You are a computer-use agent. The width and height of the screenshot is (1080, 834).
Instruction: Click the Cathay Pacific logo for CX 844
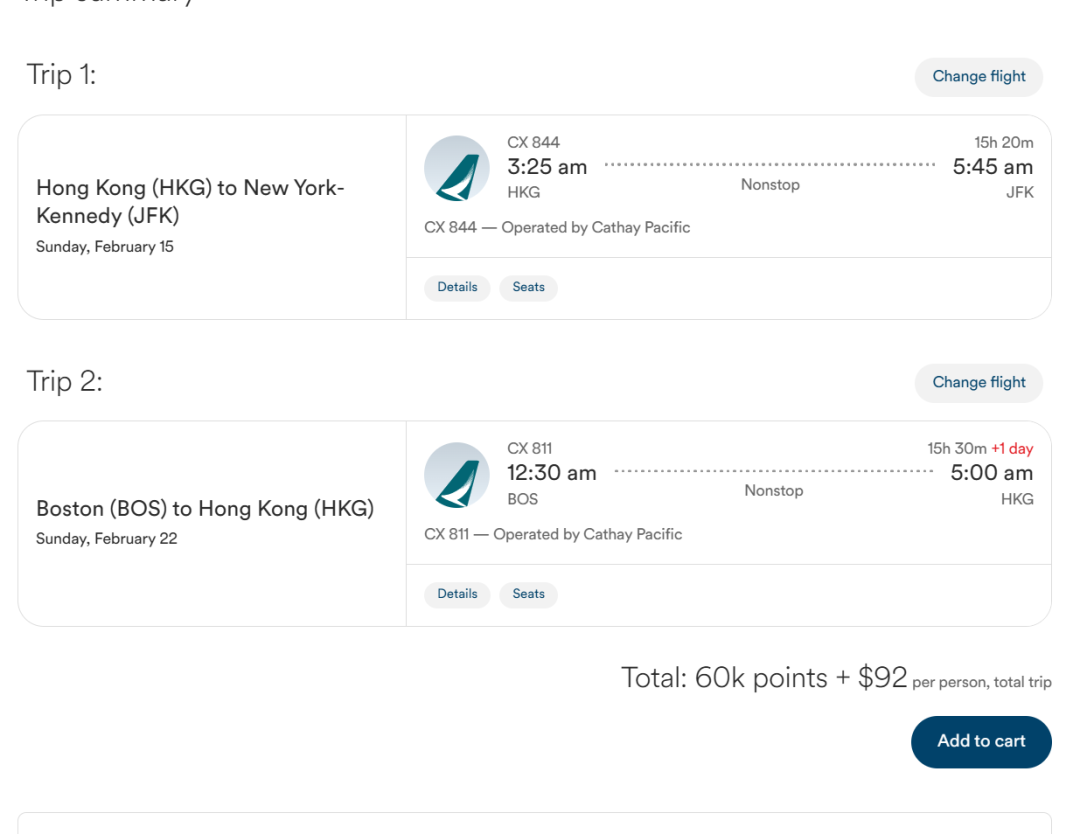(x=457, y=168)
